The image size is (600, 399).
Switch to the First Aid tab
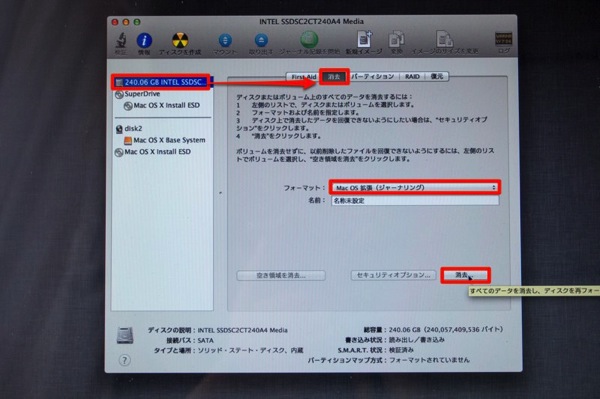(303, 77)
